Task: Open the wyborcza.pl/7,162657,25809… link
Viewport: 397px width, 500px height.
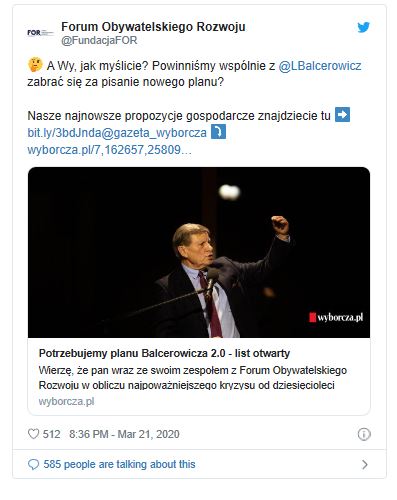Action: pos(109,150)
